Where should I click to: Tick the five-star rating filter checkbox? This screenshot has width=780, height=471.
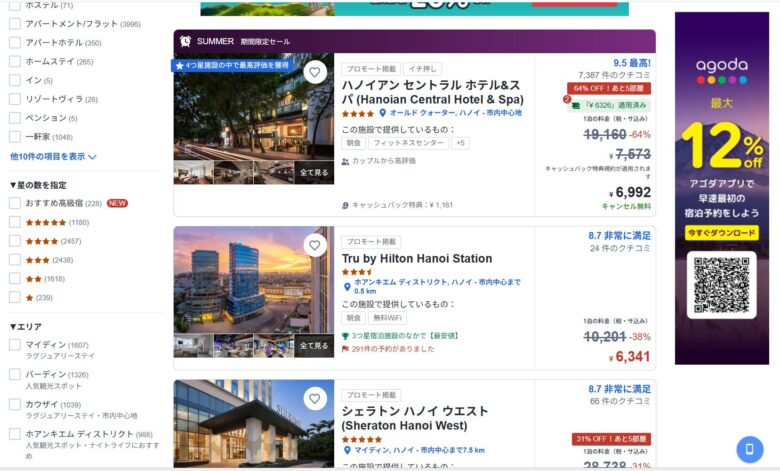[x=15, y=222]
